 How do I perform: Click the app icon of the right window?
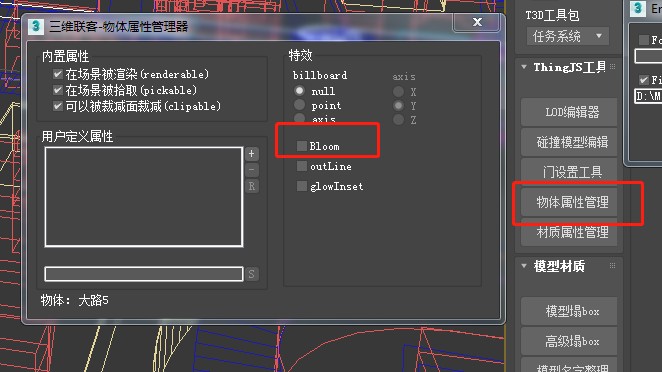[638, 8]
